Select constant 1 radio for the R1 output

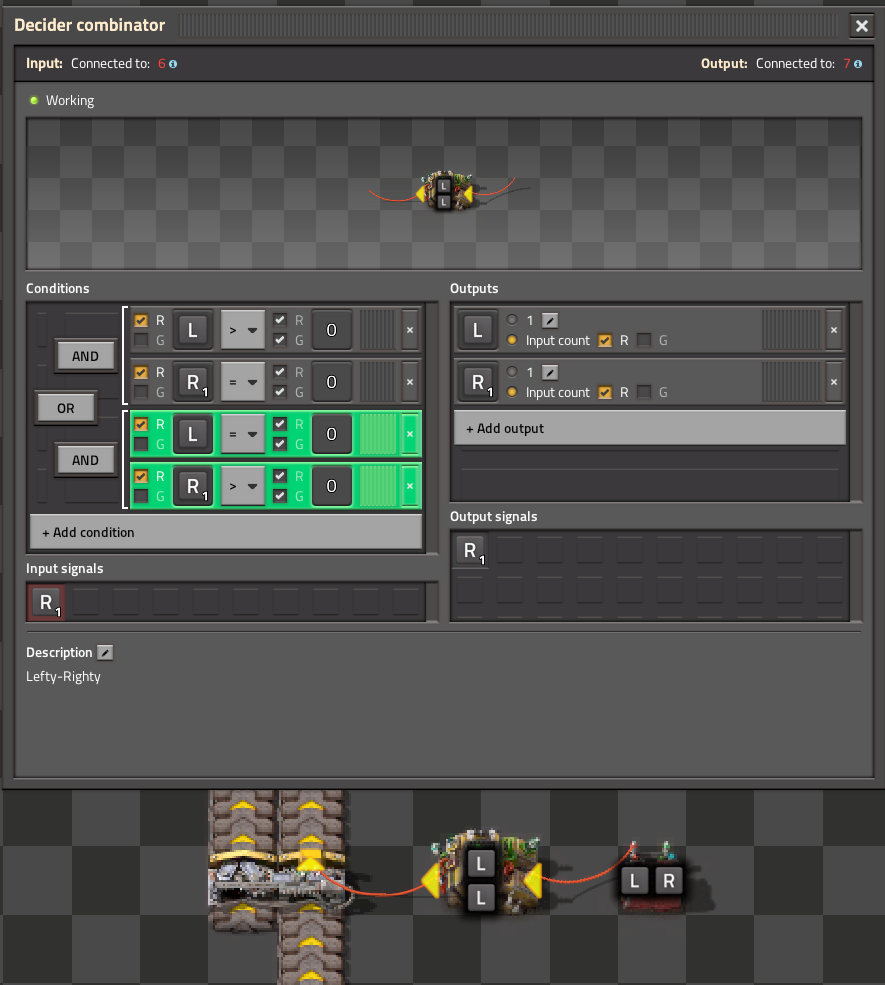click(512, 372)
